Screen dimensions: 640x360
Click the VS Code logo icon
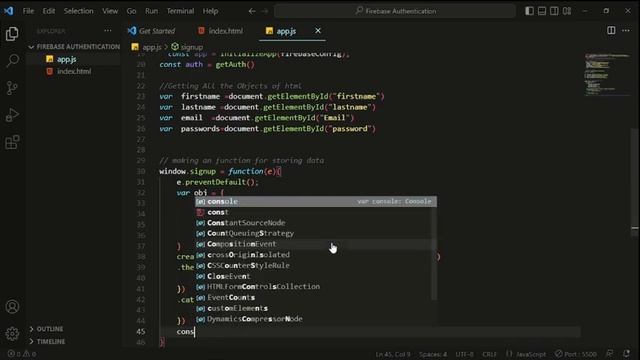[9, 11]
